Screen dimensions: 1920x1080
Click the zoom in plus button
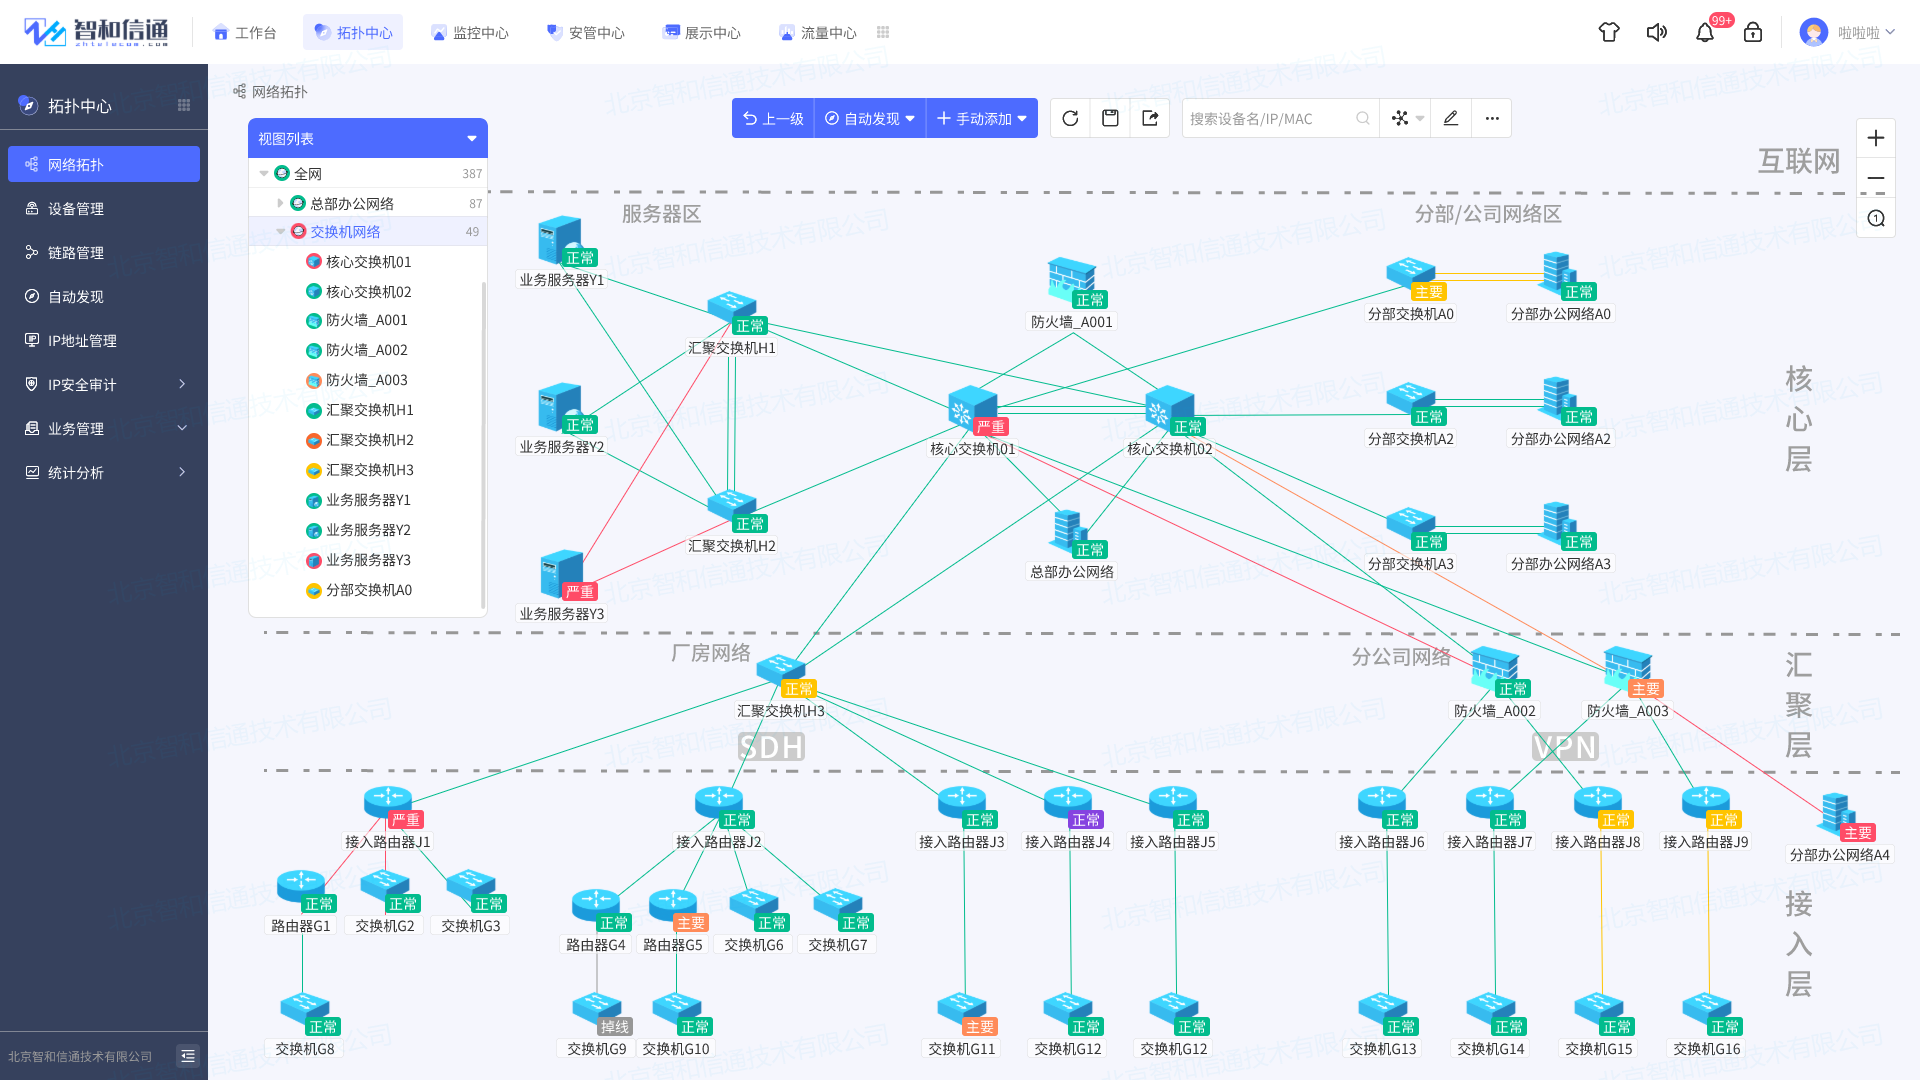[1876, 138]
